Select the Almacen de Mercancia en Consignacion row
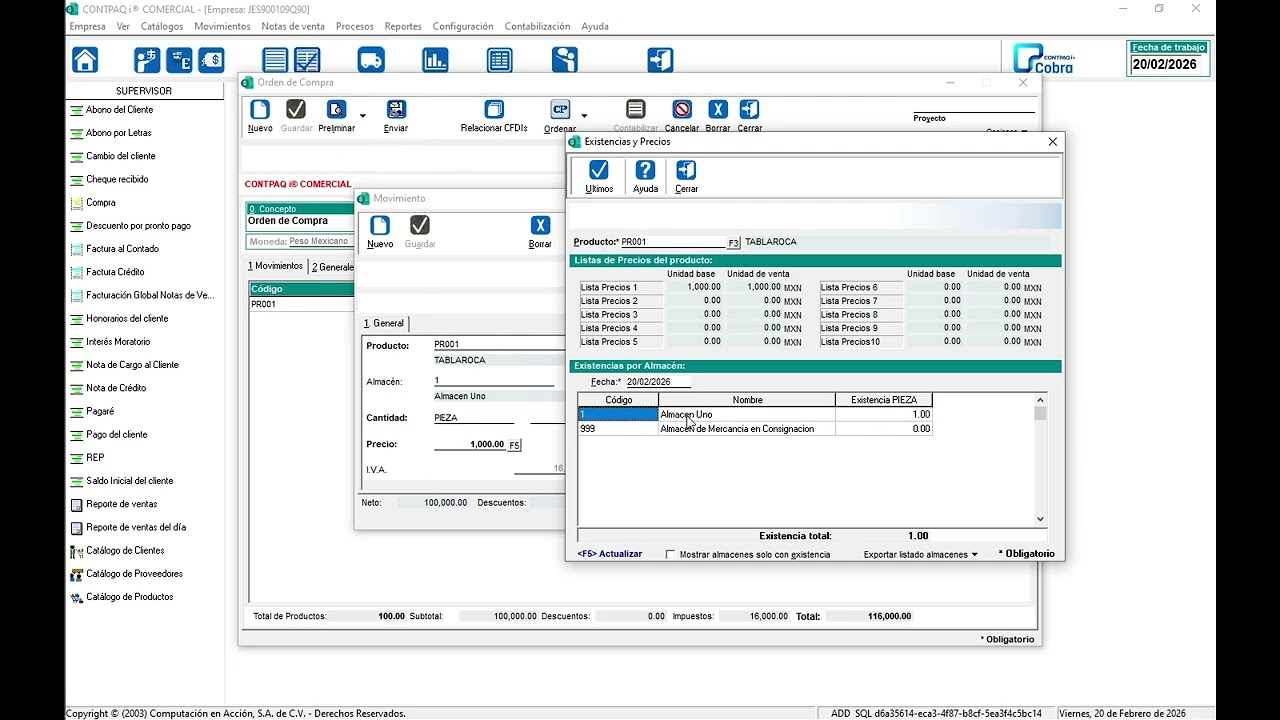 click(x=755, y=429)
